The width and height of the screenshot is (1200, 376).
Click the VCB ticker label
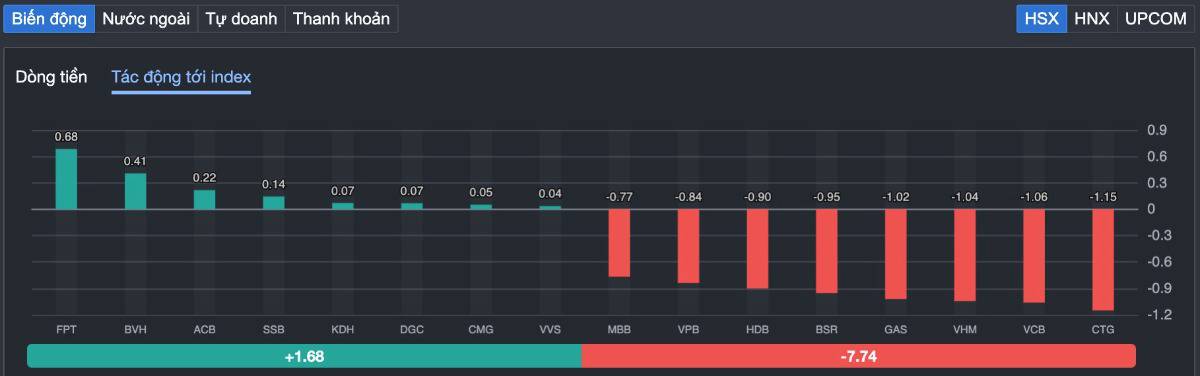tap(1033, 329)
